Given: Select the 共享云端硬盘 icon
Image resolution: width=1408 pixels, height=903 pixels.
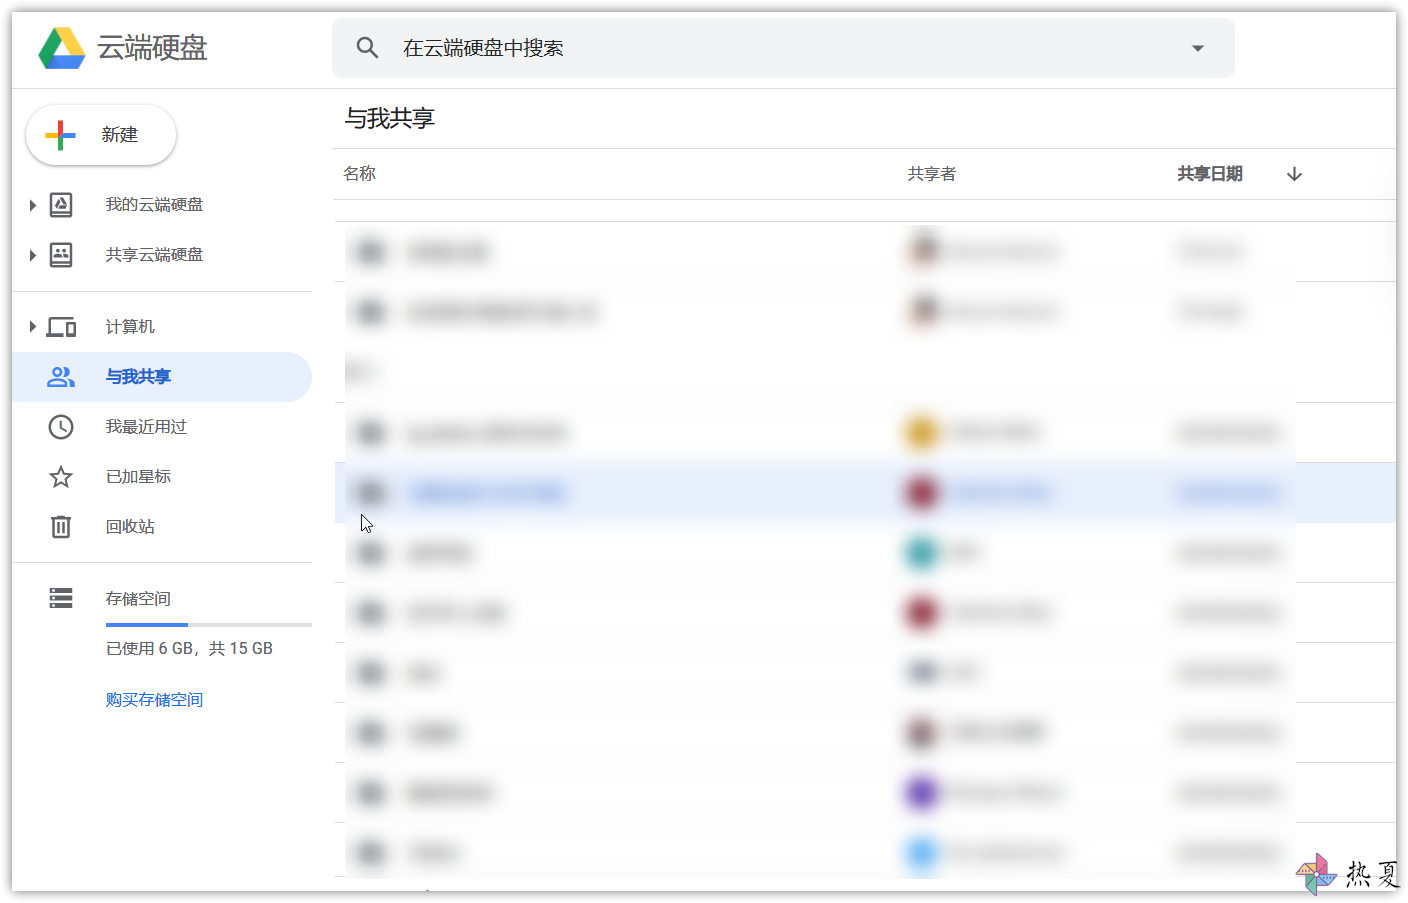Looking at the screenshot, I should click(x=61, y=255).
